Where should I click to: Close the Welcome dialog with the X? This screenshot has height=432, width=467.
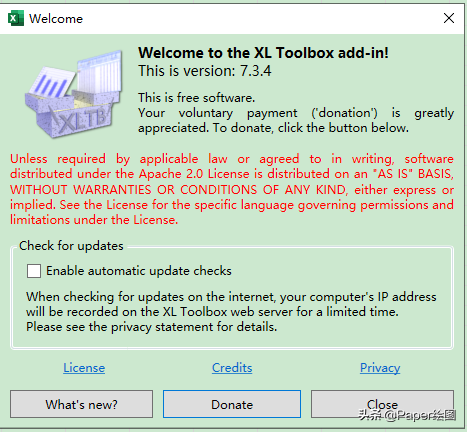pyautogui.click(x=449, y=18)
